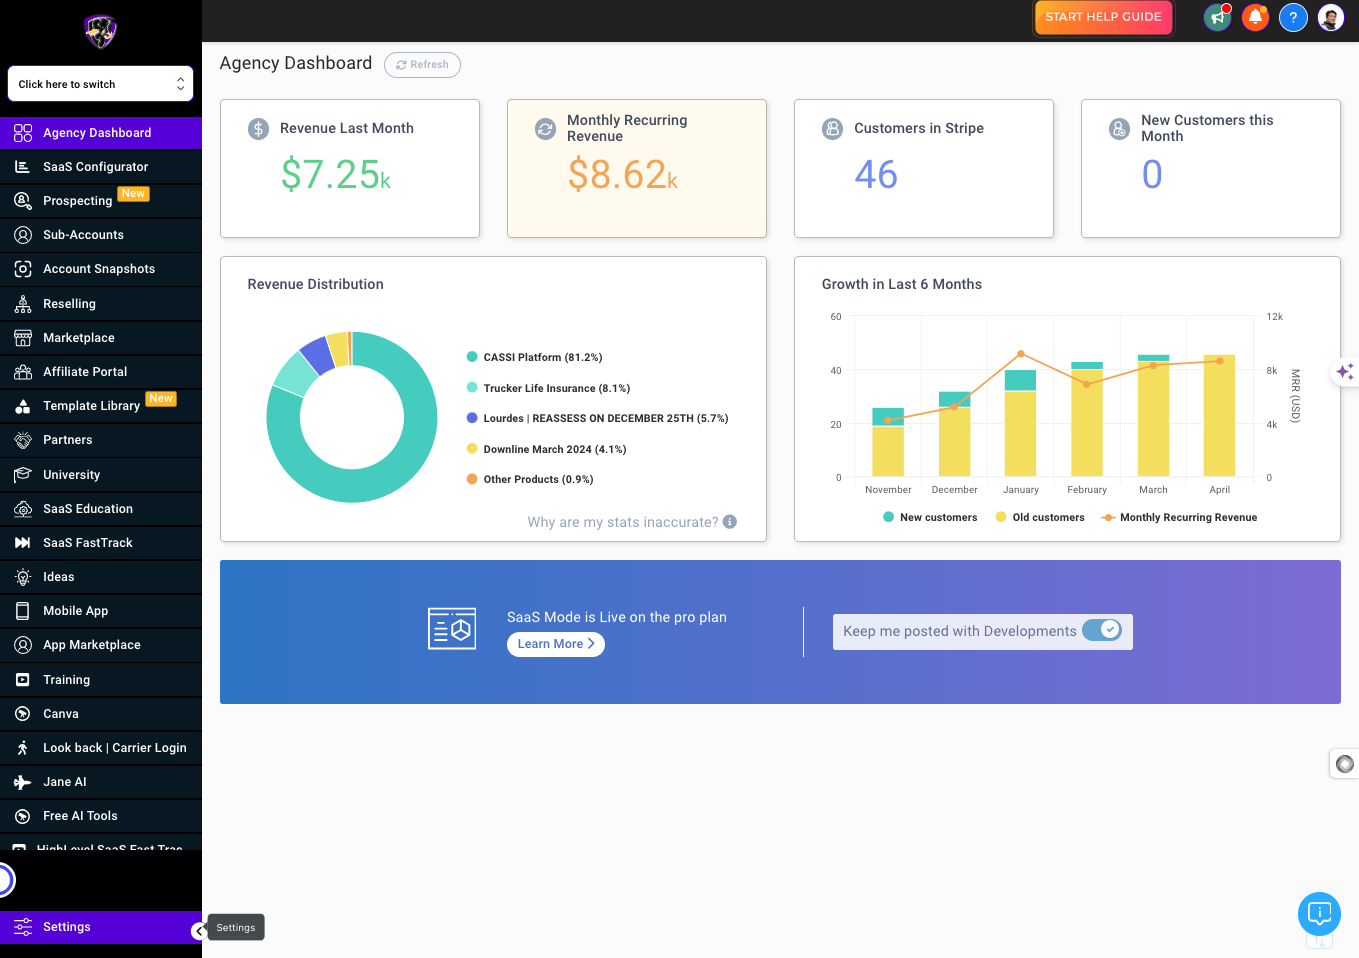Open Why are my stats inaccurate link
This screenshot has height=958, width=1359.
tap(623, 522)
